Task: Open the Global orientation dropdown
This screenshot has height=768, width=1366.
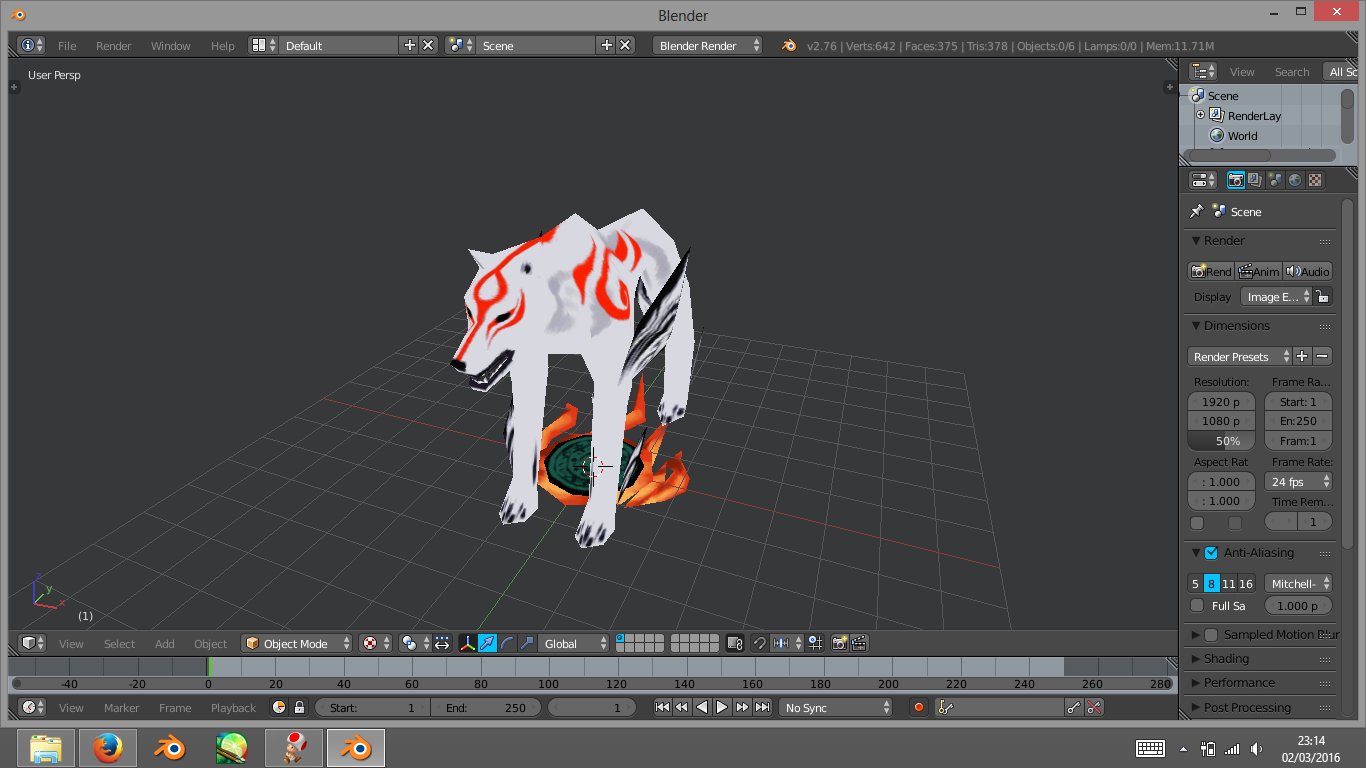Action: [574, 643]
